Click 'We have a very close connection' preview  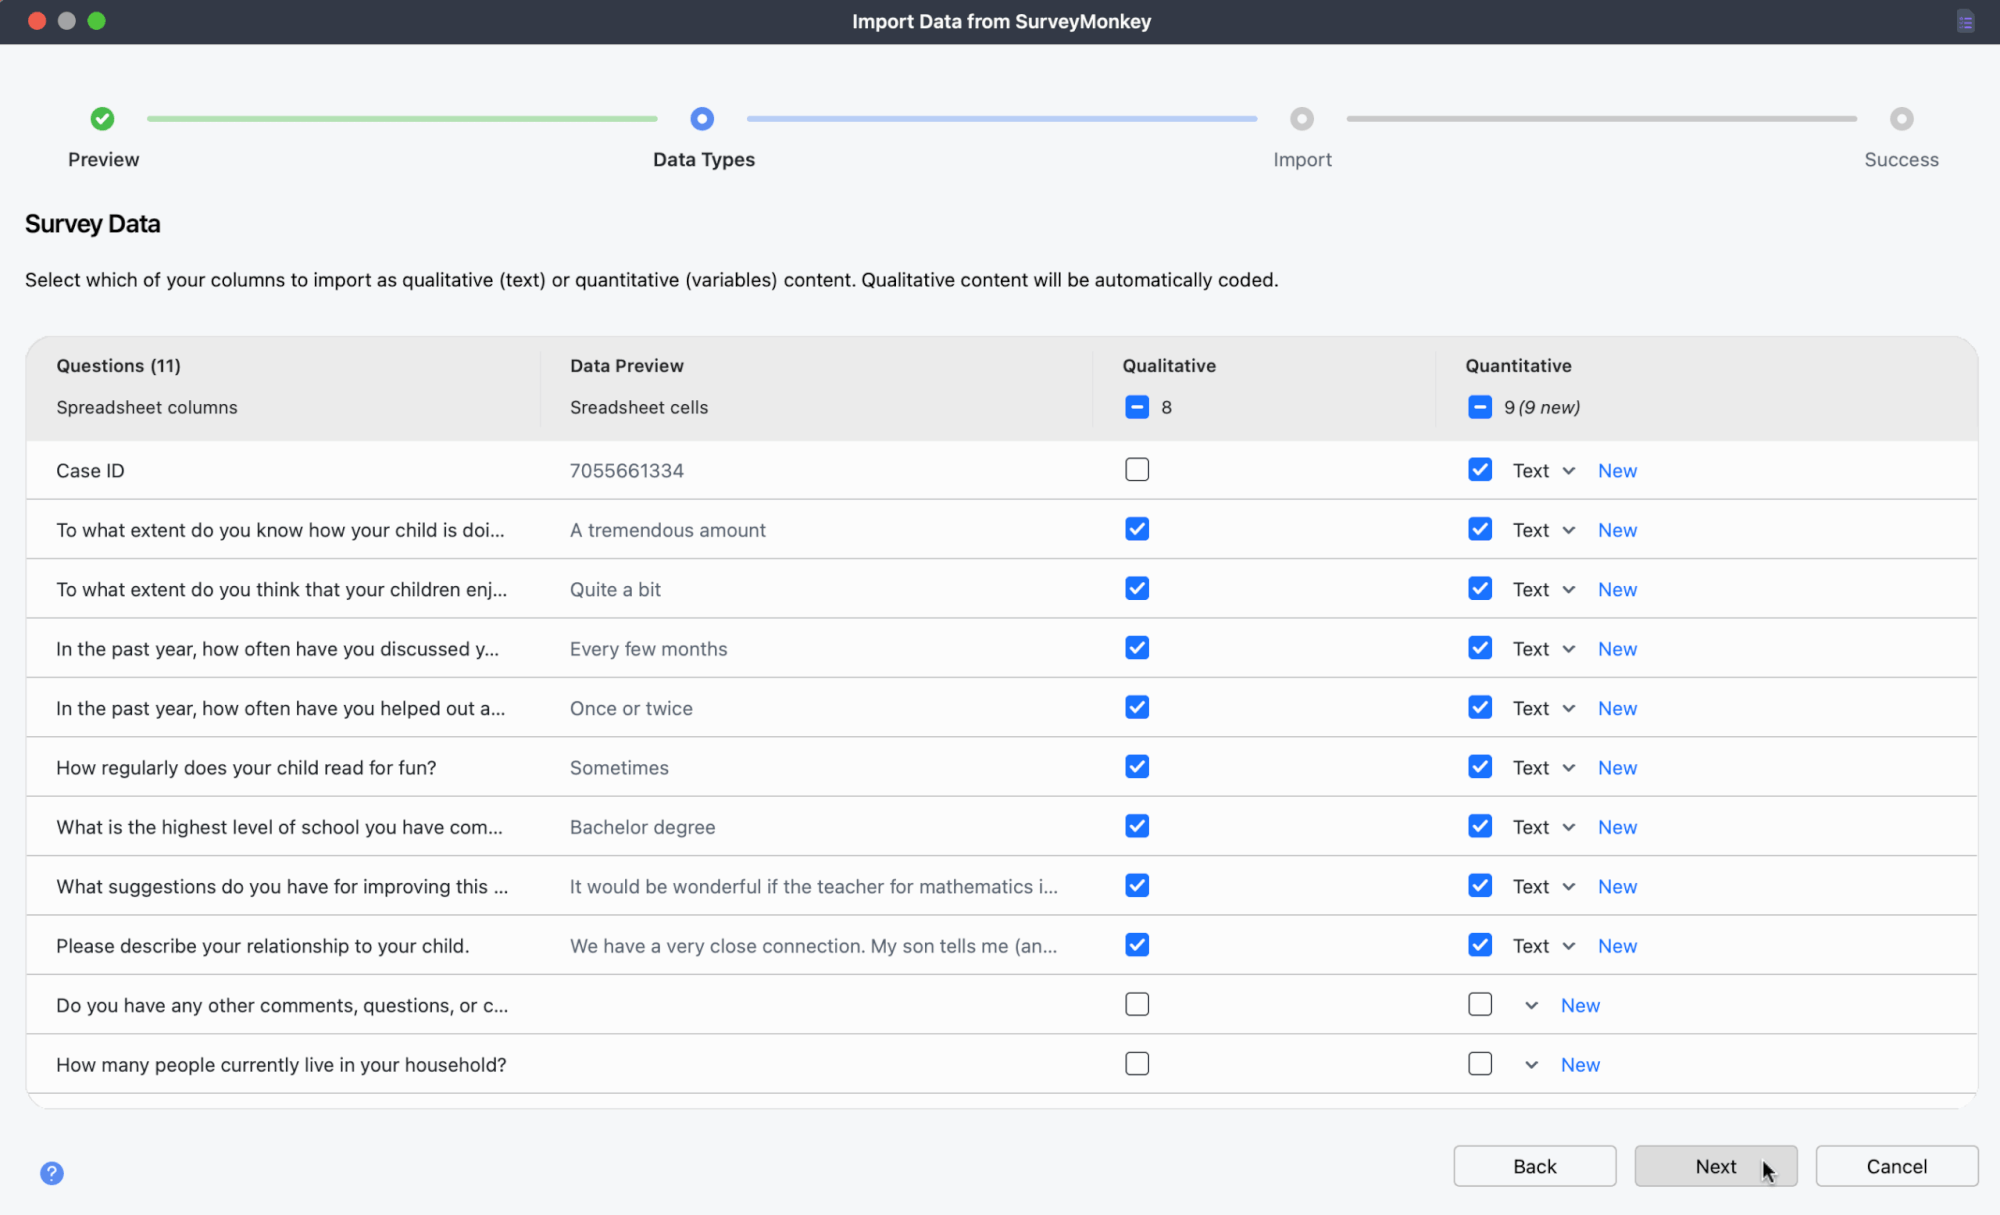pos(814,946)
